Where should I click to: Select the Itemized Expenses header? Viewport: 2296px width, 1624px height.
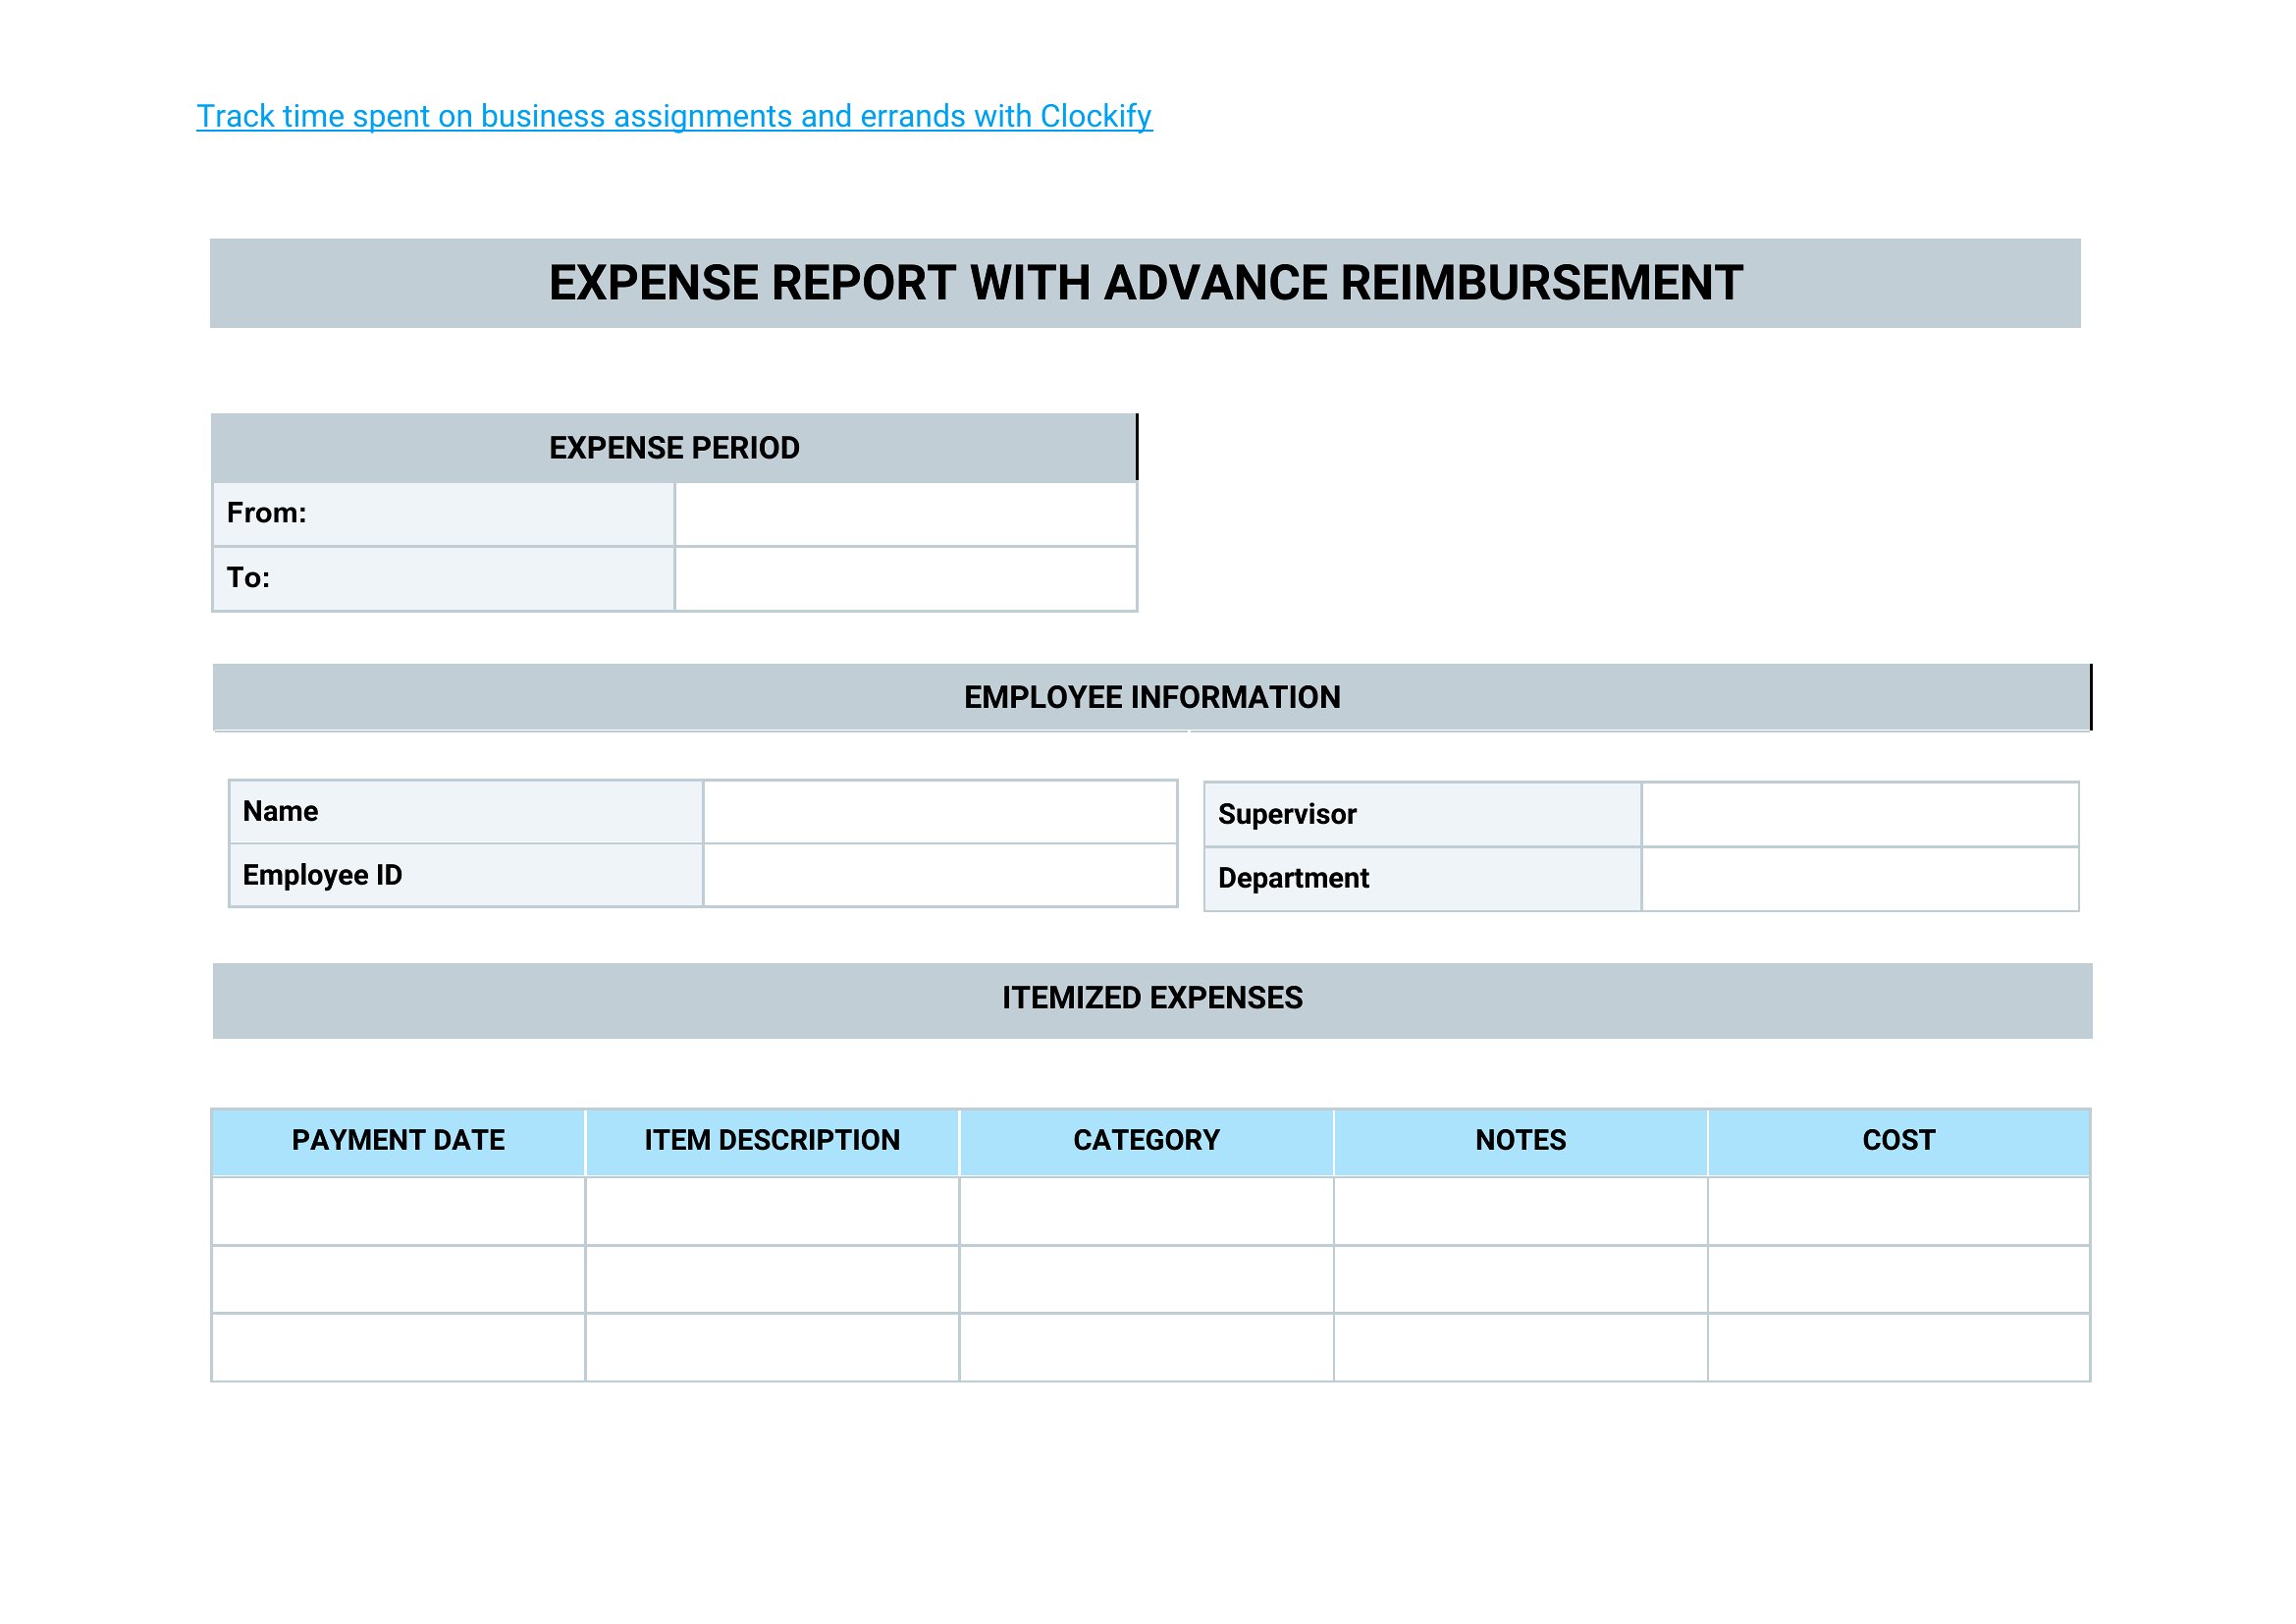(1152, 1000)
